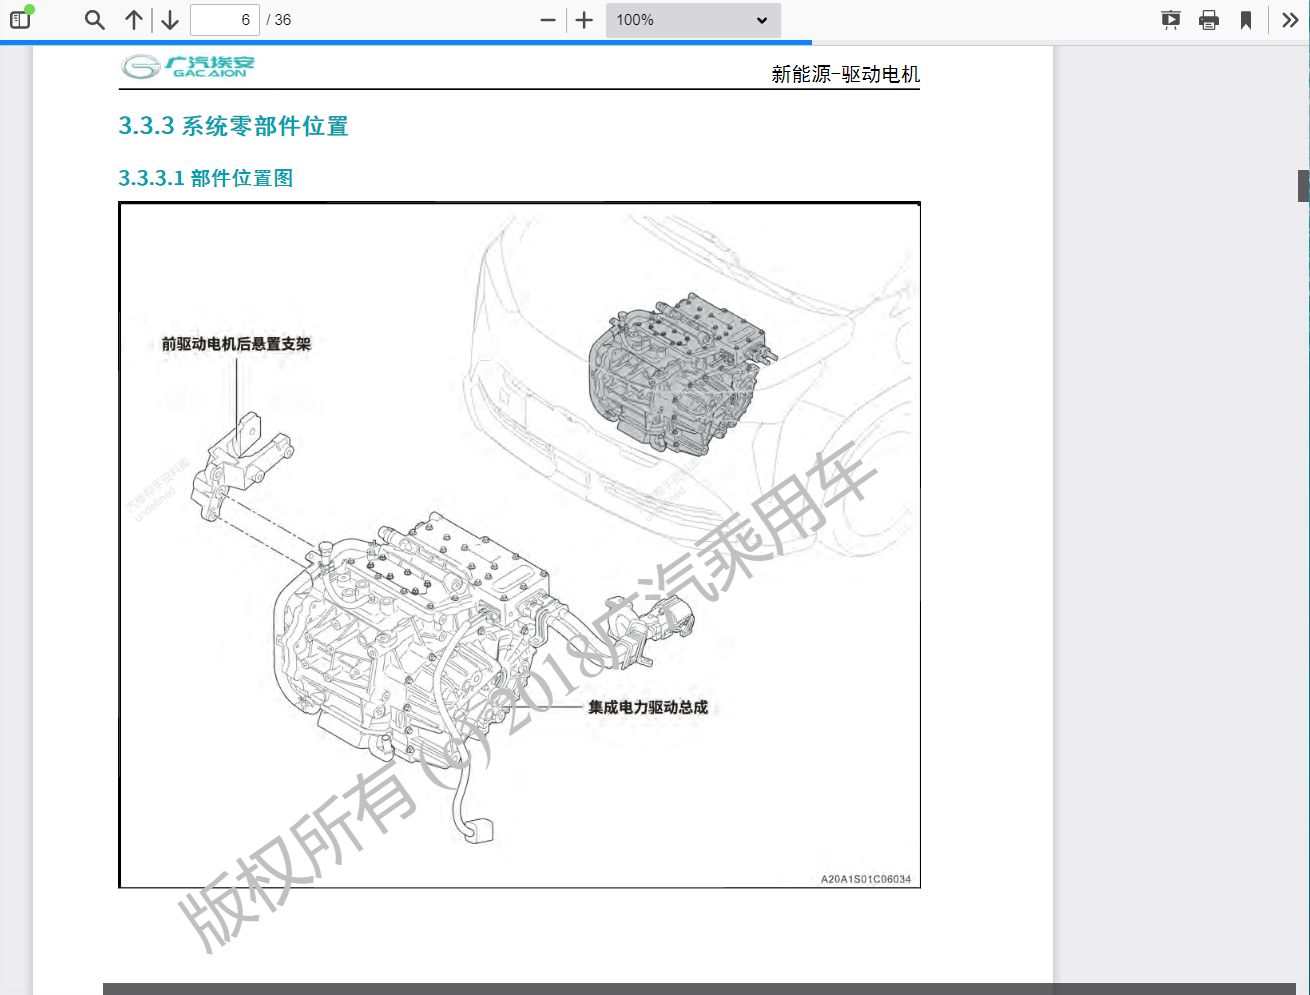The width and height of the screenshot is (1310, 995).
Task: Zoom in on the document
Action: [x=583, y=19]
